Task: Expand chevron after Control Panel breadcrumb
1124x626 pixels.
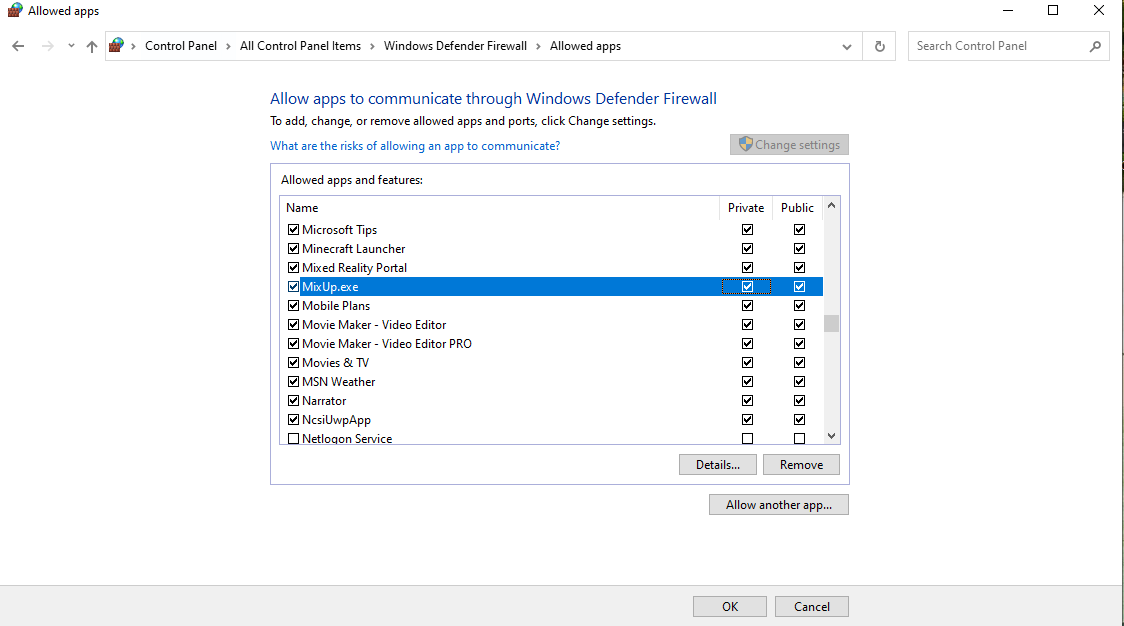Action: [x=229, y=47]
